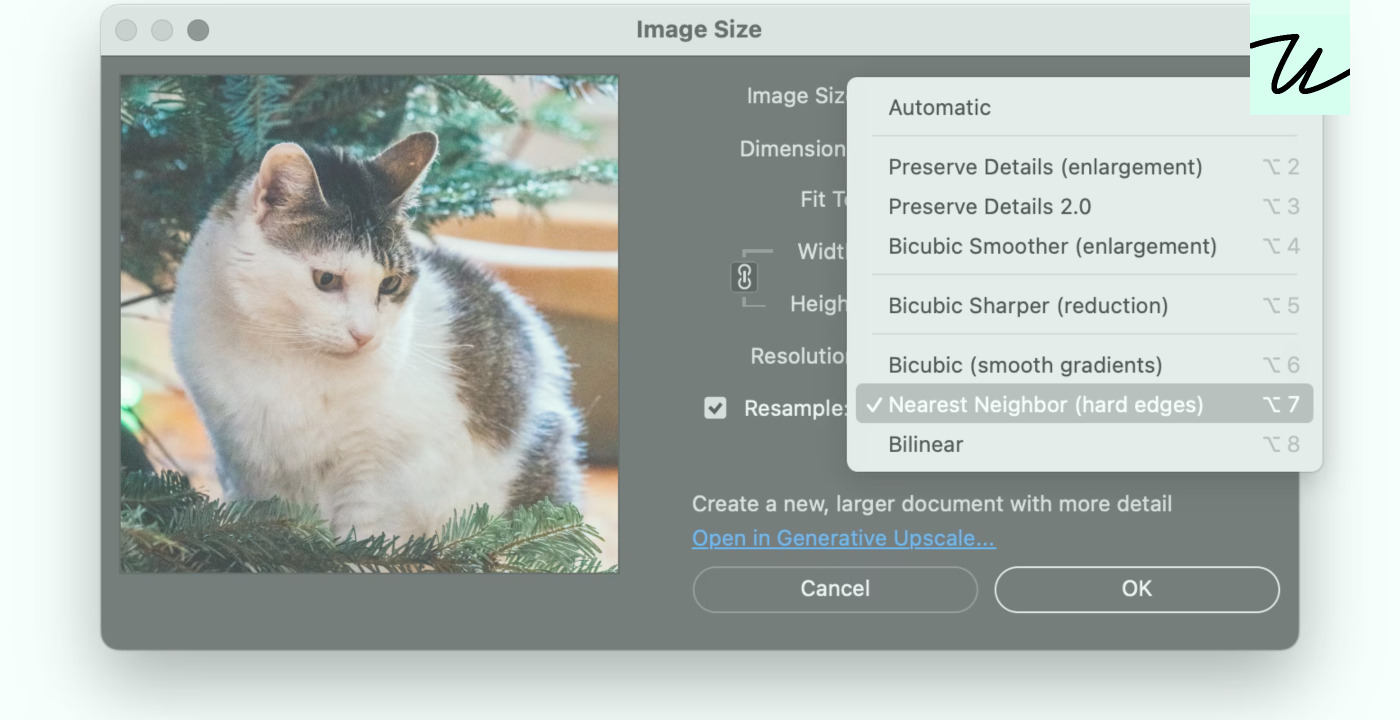This screenshot has width=1400, height=720.
Task: Open the Generative Upscale link
Action: point(843,538)
